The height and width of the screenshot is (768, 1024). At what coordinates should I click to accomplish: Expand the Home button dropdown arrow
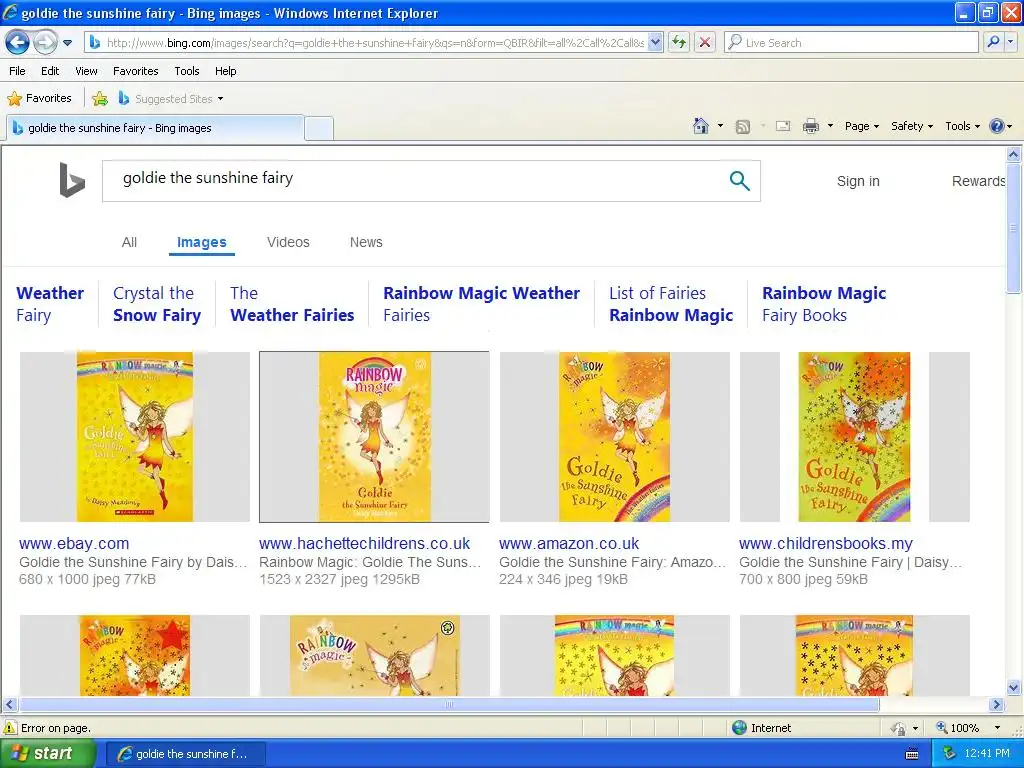pos(720,126)
